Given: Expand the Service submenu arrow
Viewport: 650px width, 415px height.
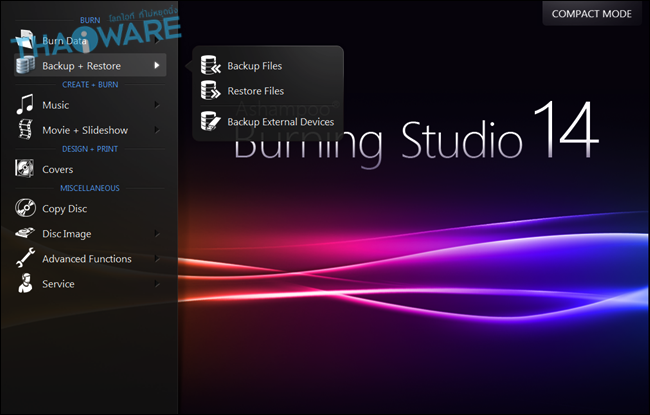Looking at the screenshot, I should [x=157, y=284].
